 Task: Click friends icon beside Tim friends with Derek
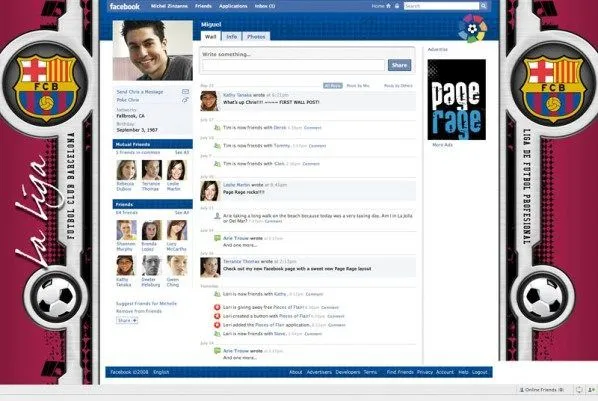pos(217,127)
